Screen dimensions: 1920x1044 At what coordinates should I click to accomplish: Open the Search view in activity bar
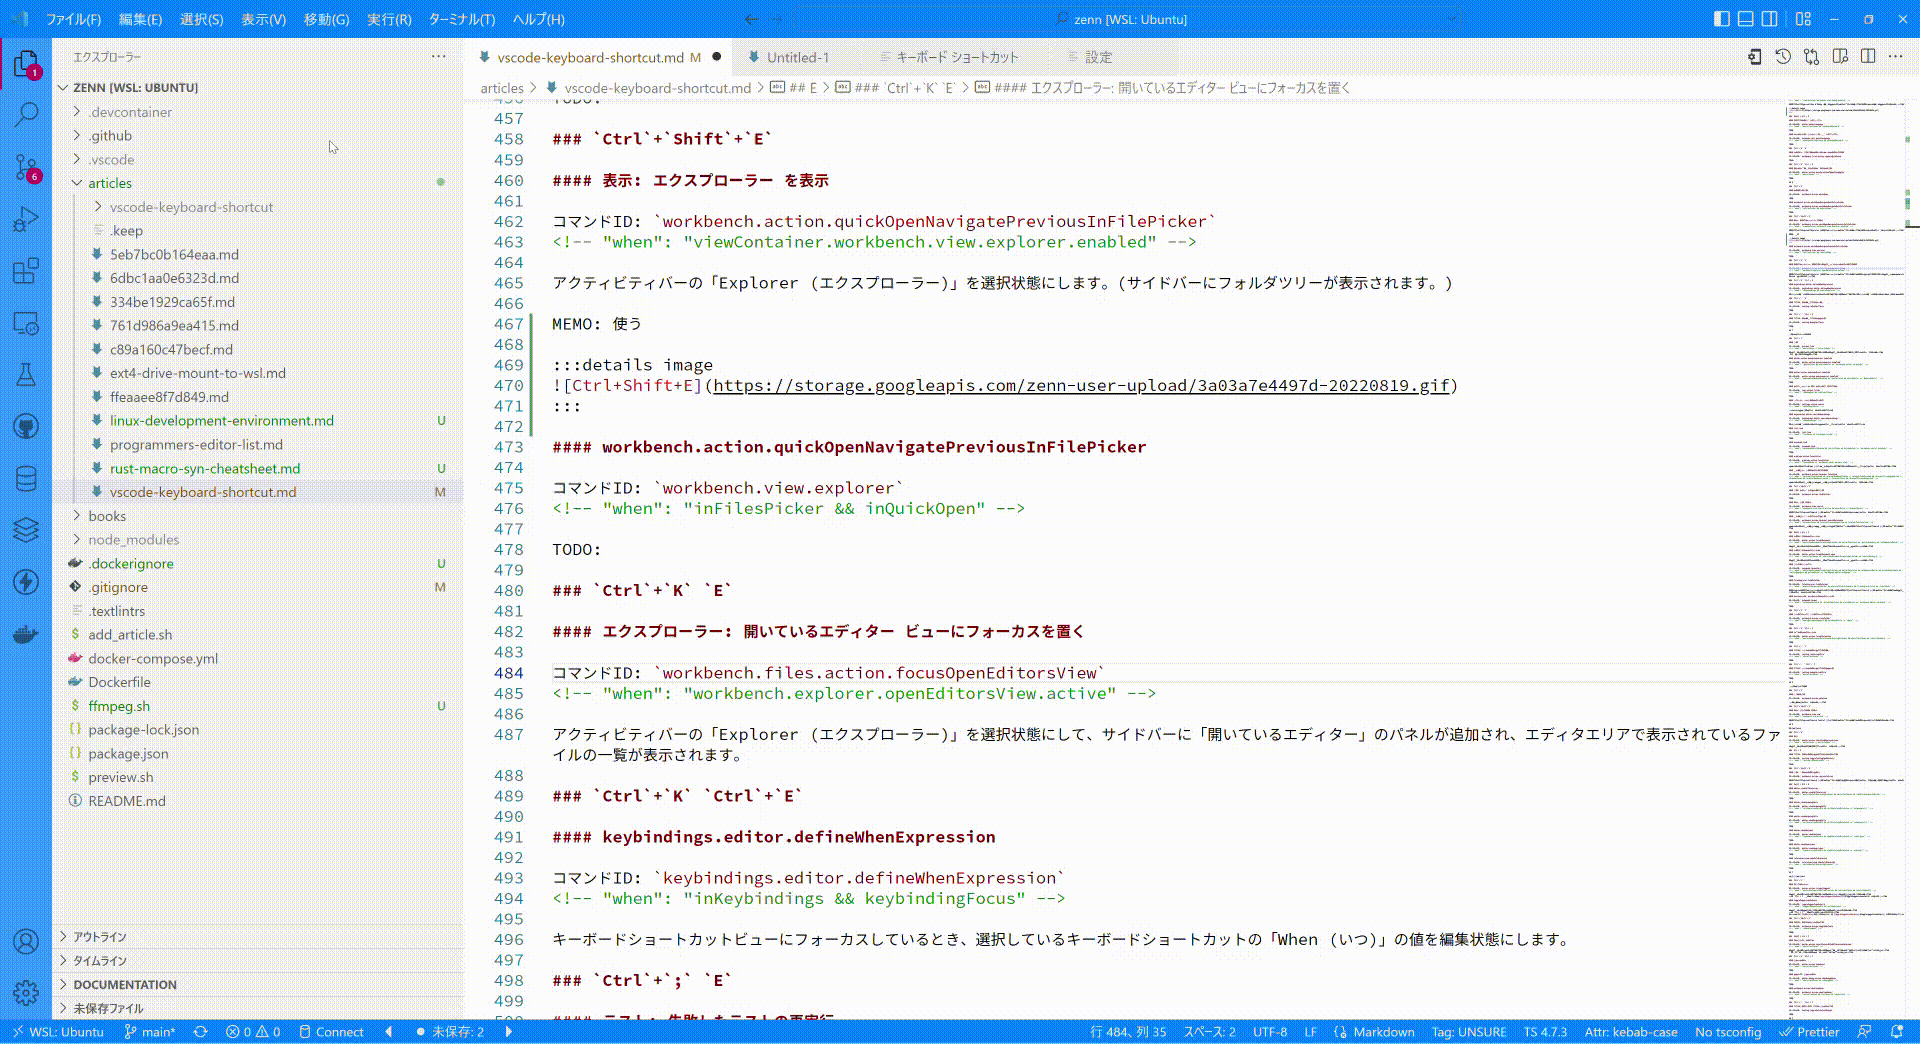(x=26, y=114)
